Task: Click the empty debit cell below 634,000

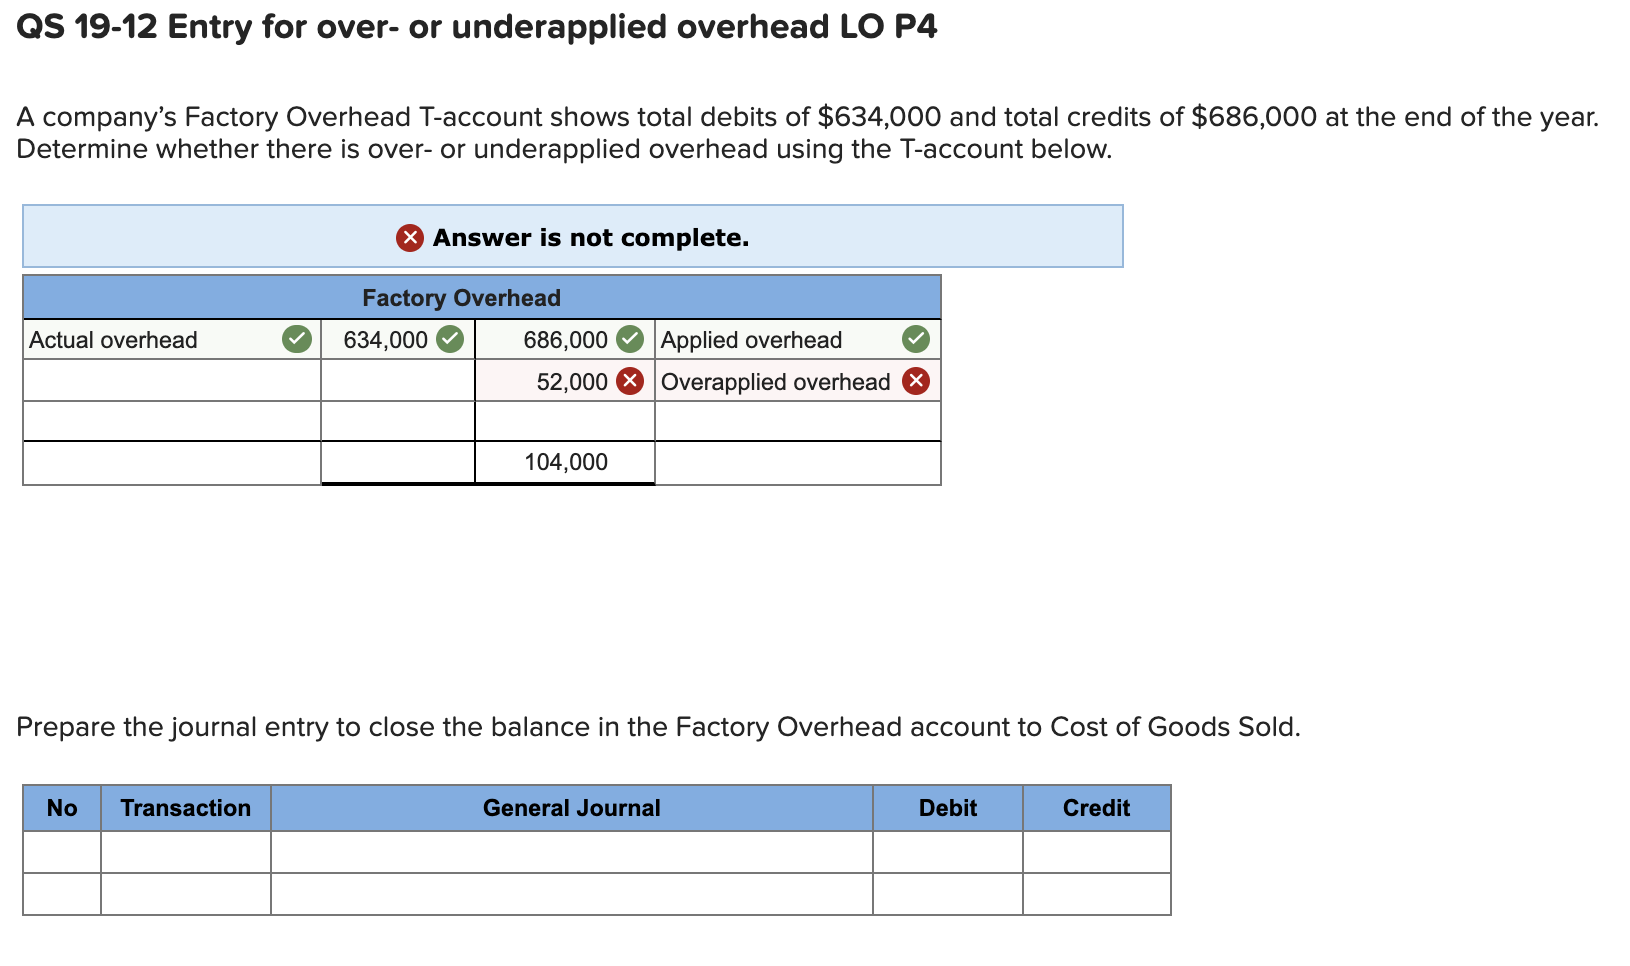Action: click(x=395, y=381)
